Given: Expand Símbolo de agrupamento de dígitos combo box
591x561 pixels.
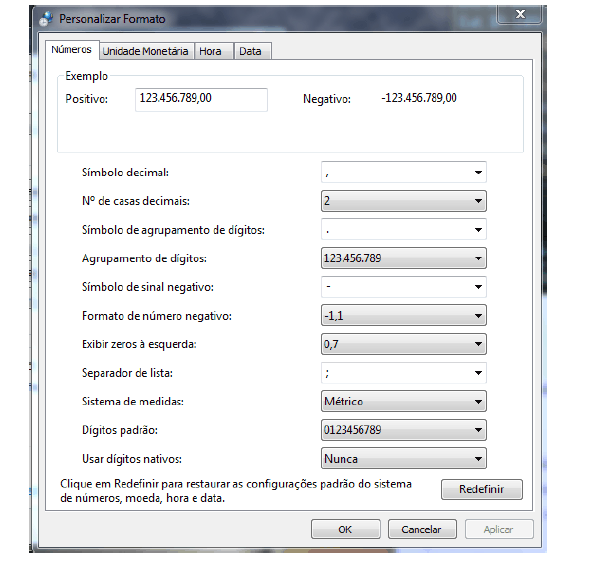Looking at the screenshot, I should pos(404,230).
